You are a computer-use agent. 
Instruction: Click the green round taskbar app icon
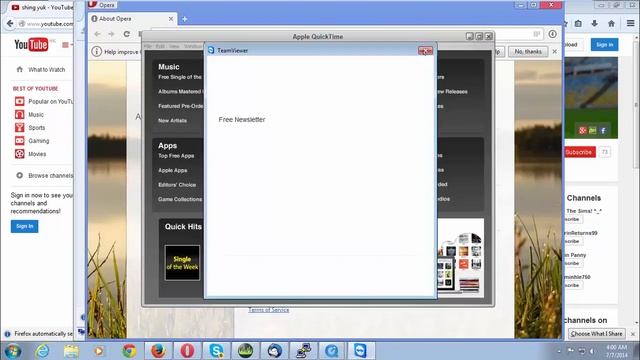[x=245, y=351]
